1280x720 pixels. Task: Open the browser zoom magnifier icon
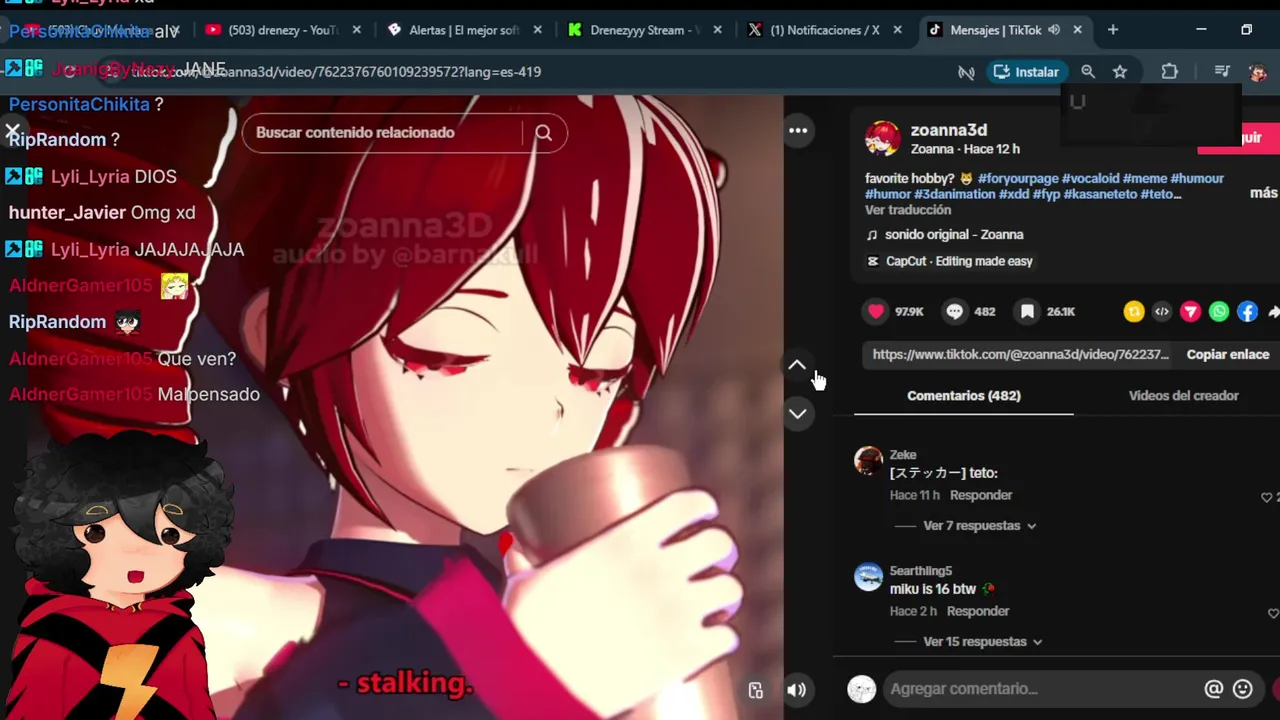pyautogui.click(x=1088, y=72)
